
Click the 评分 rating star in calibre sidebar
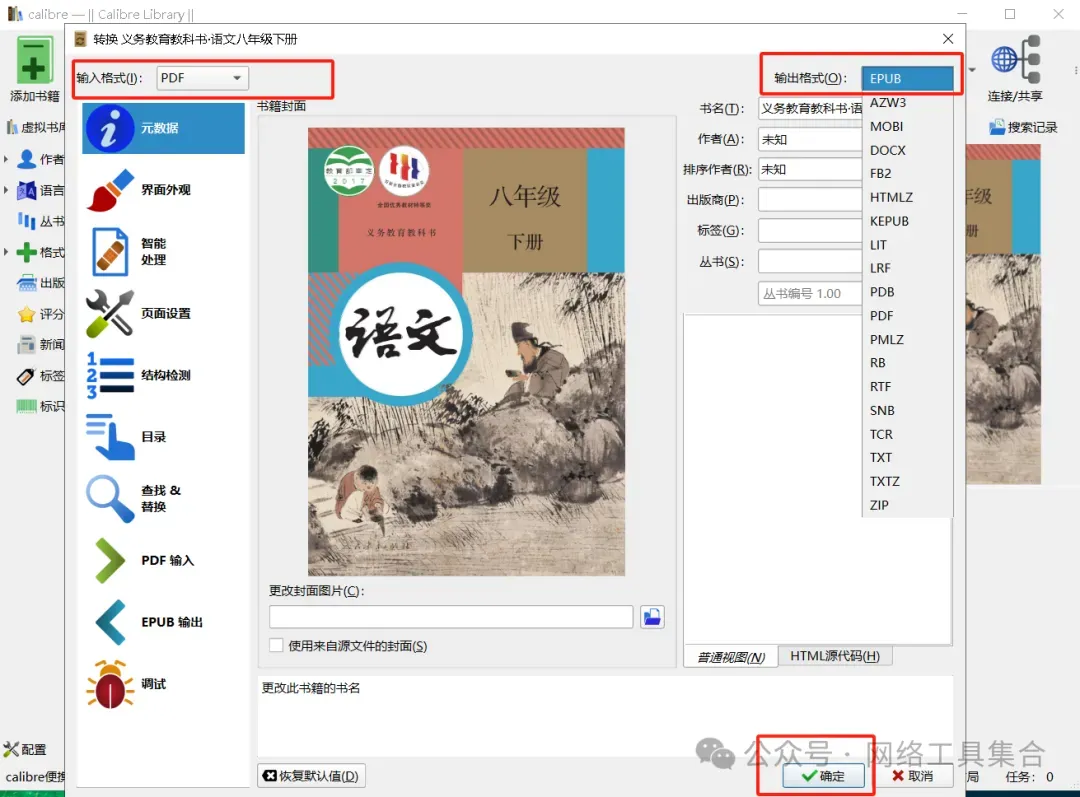[x=27, y=314]
